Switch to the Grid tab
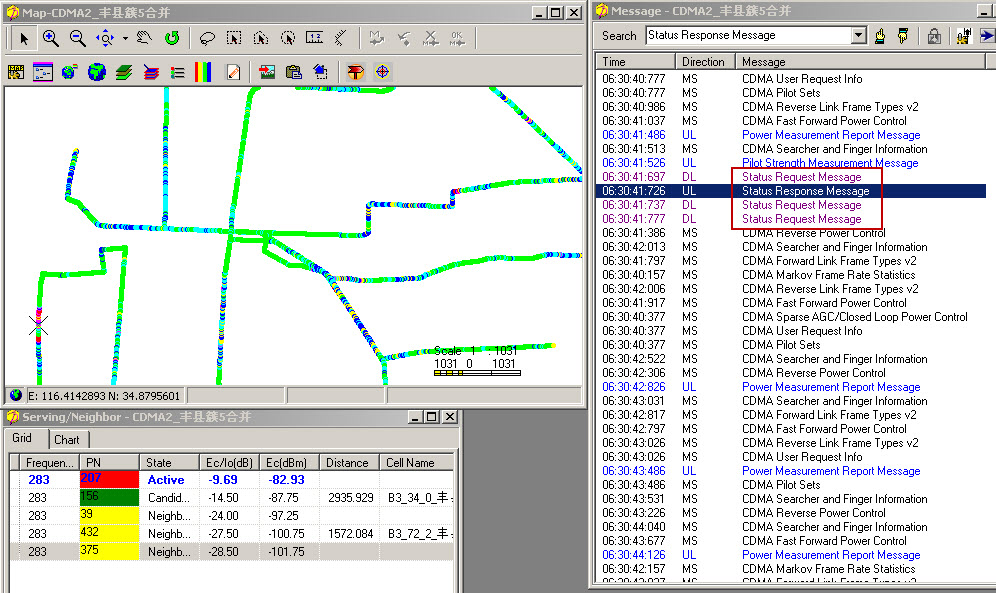Image resolution: width=996 pixels, height=593 pixels. (23, 439)
